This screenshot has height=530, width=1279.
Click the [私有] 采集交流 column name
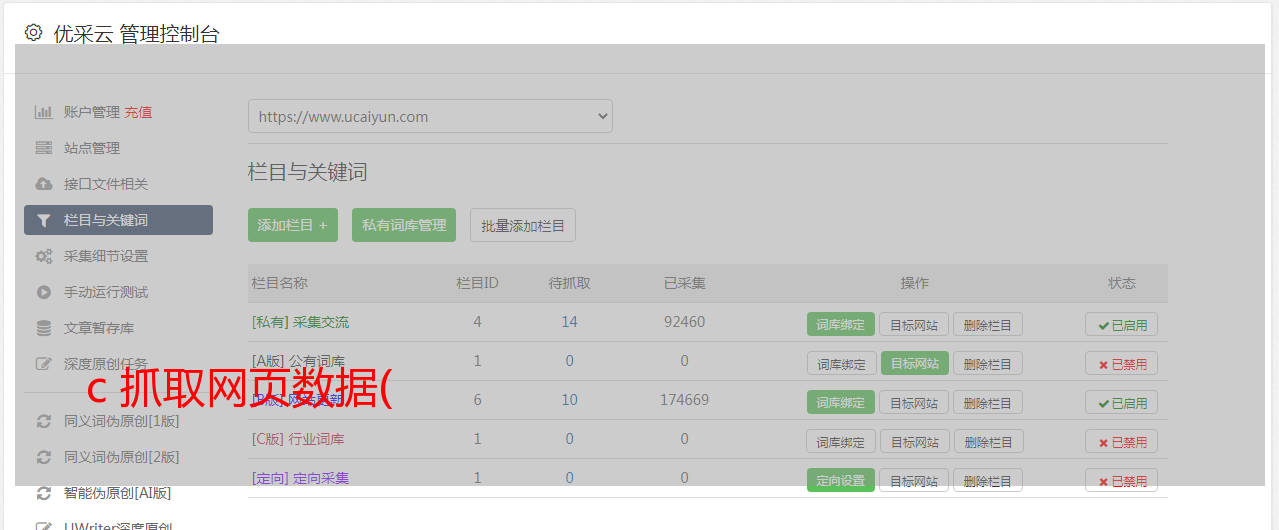[x=300, y=322]
